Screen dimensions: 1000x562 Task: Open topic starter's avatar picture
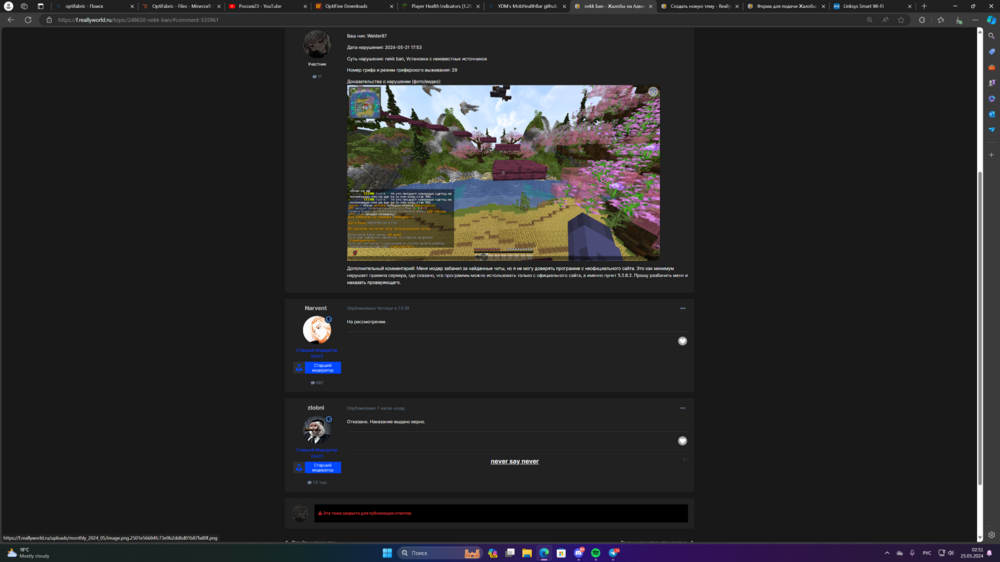(316, 45)
